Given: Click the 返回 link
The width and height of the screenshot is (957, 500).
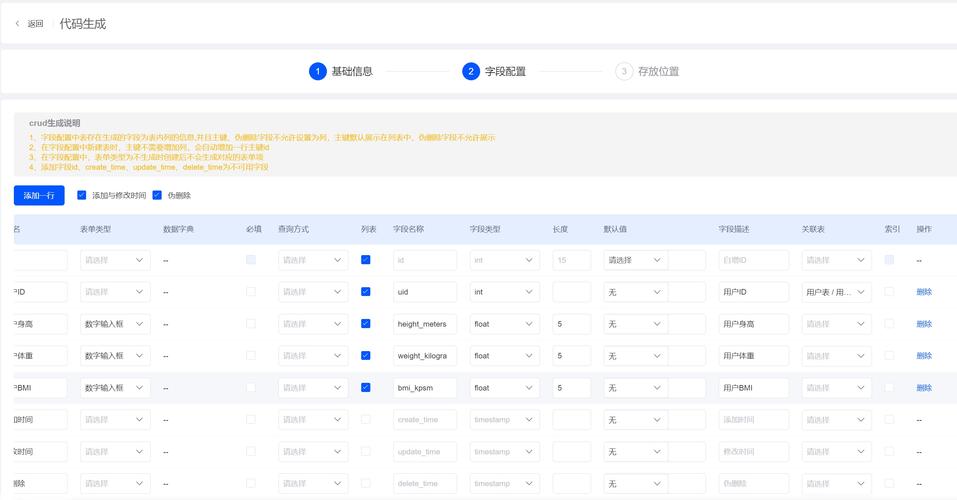Looking at the screenshot, I should click(x=35, y=24).
